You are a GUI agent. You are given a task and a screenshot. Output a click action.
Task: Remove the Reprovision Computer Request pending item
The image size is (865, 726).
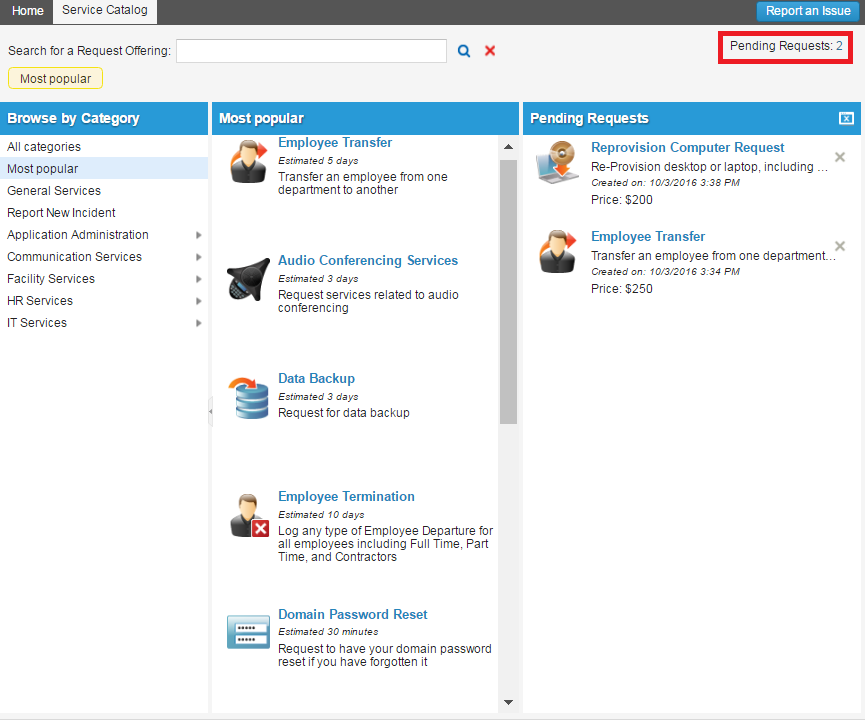coord(840,157)
